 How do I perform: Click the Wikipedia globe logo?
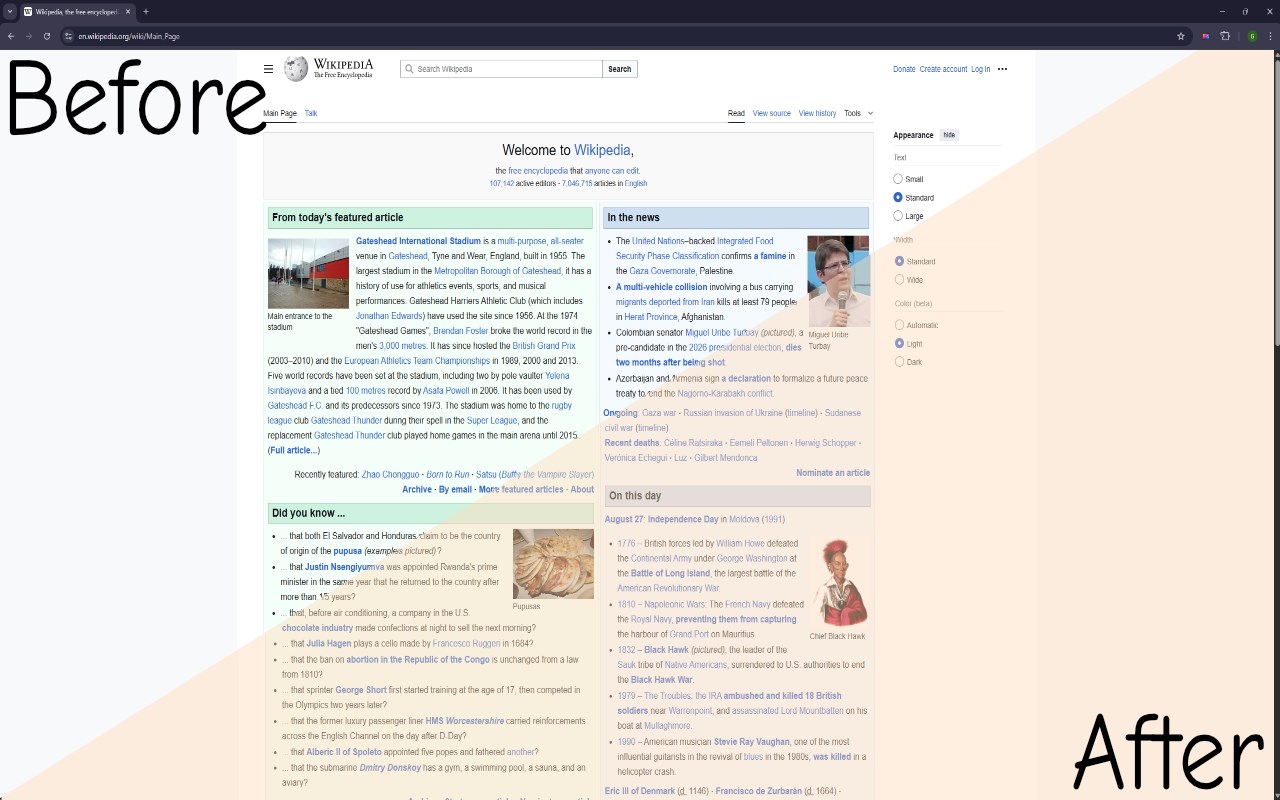pyautogui.click(x=295, y=69)
